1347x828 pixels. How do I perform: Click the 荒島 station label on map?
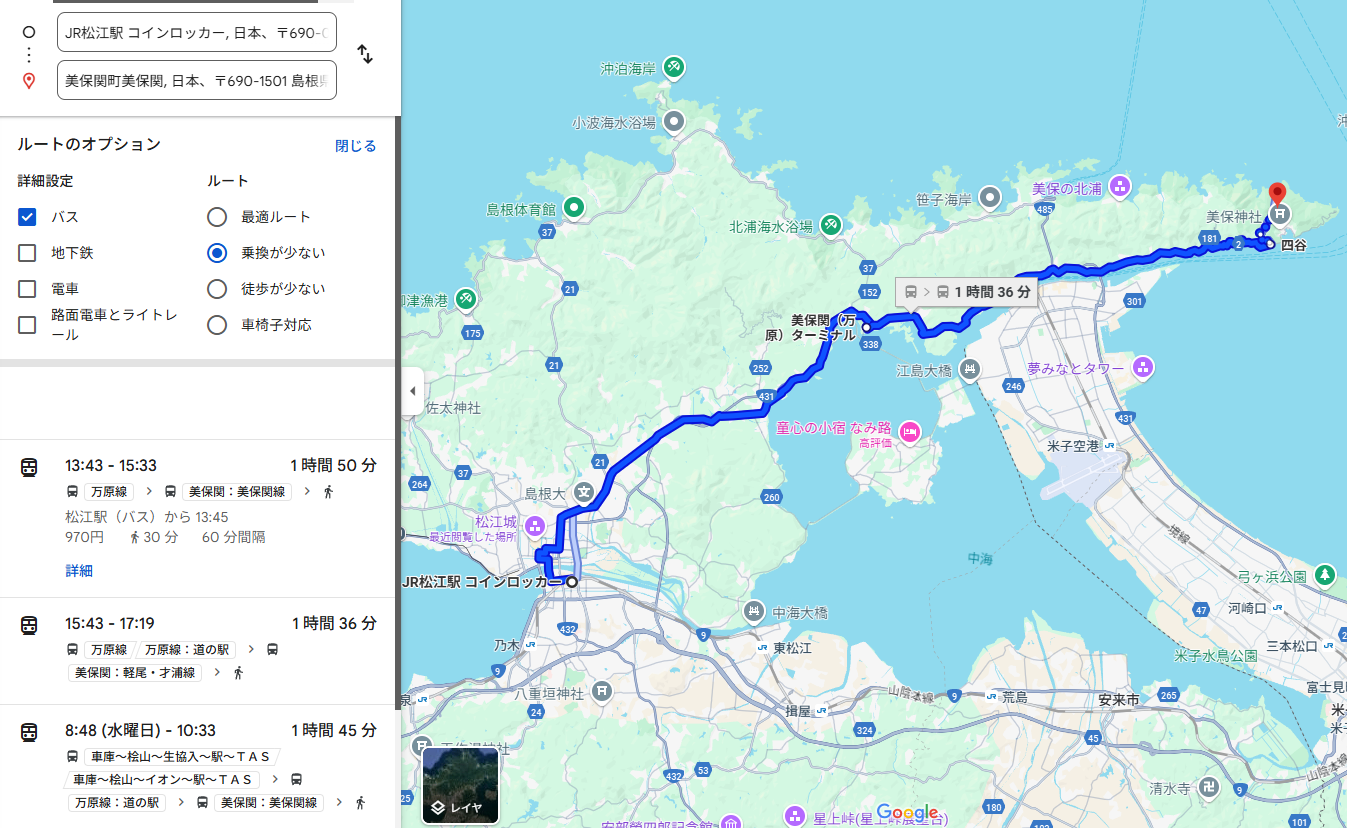[x=1015, y=697]
